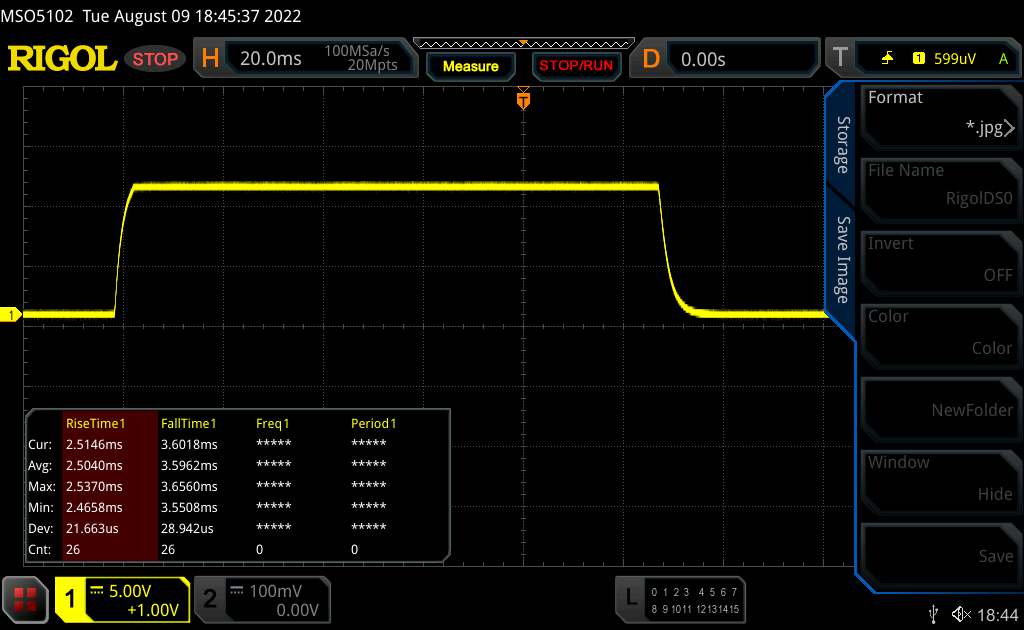Image resolution: width=1024 pixels, height=630 pixels.
Task: Toggle channel 1 with 5.00V scale
Action: point(123,600)
